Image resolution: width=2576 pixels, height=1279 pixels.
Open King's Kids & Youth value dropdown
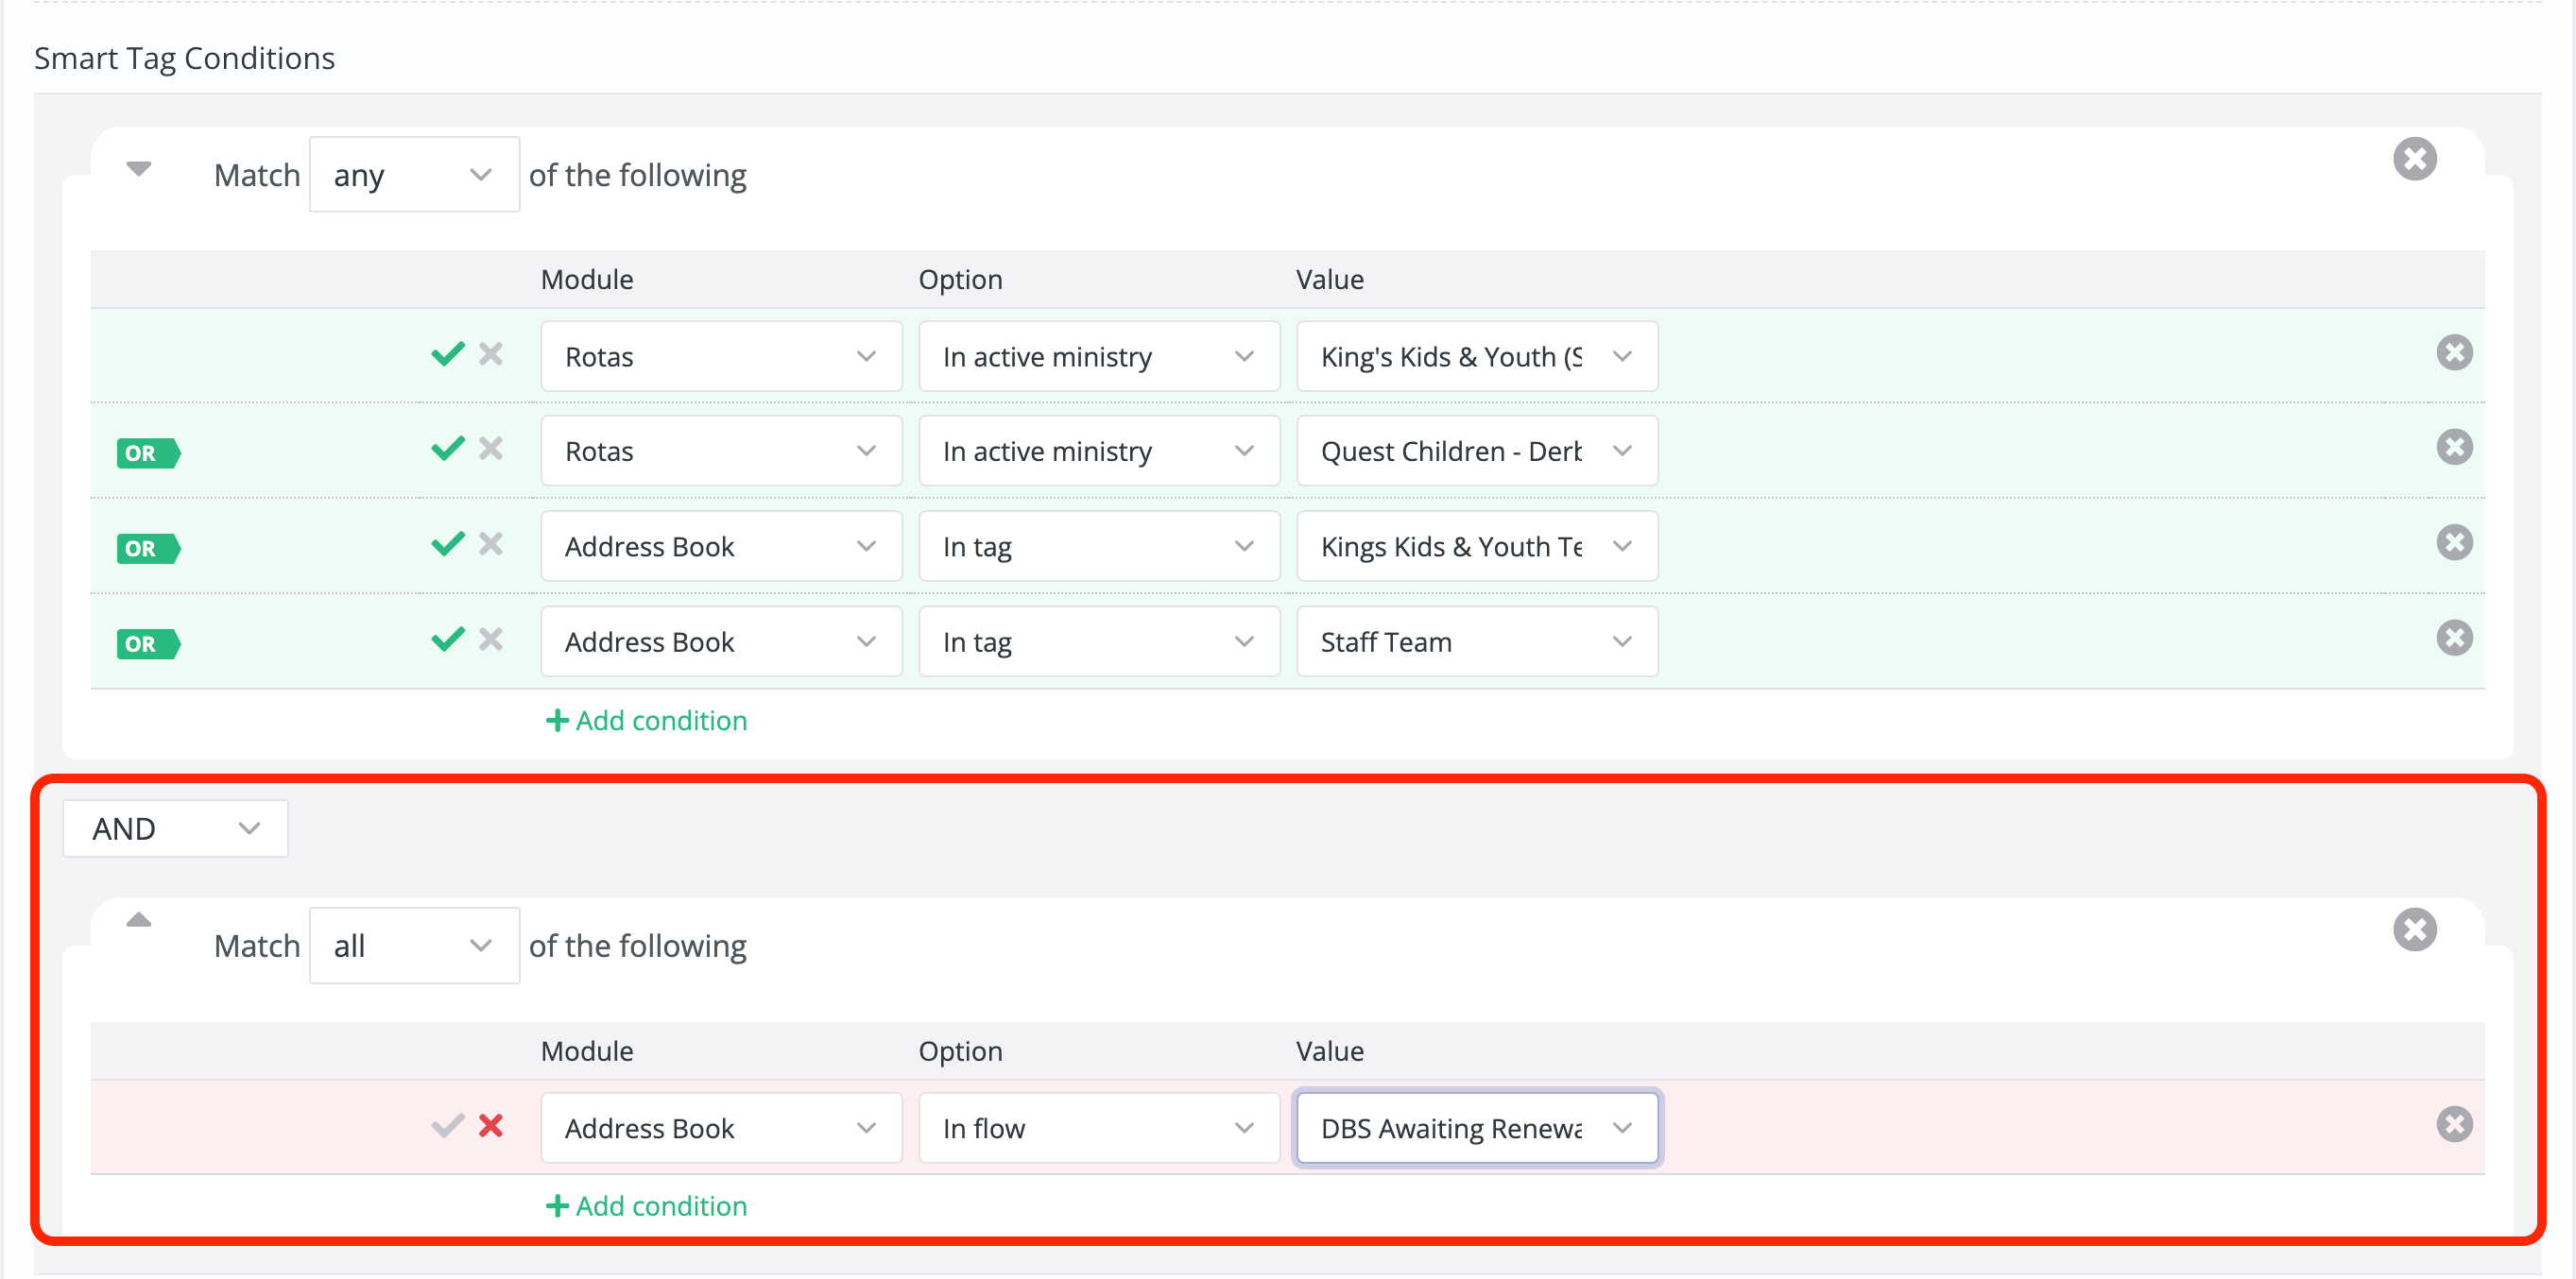pyautogui.click(x=1477, y=357)
